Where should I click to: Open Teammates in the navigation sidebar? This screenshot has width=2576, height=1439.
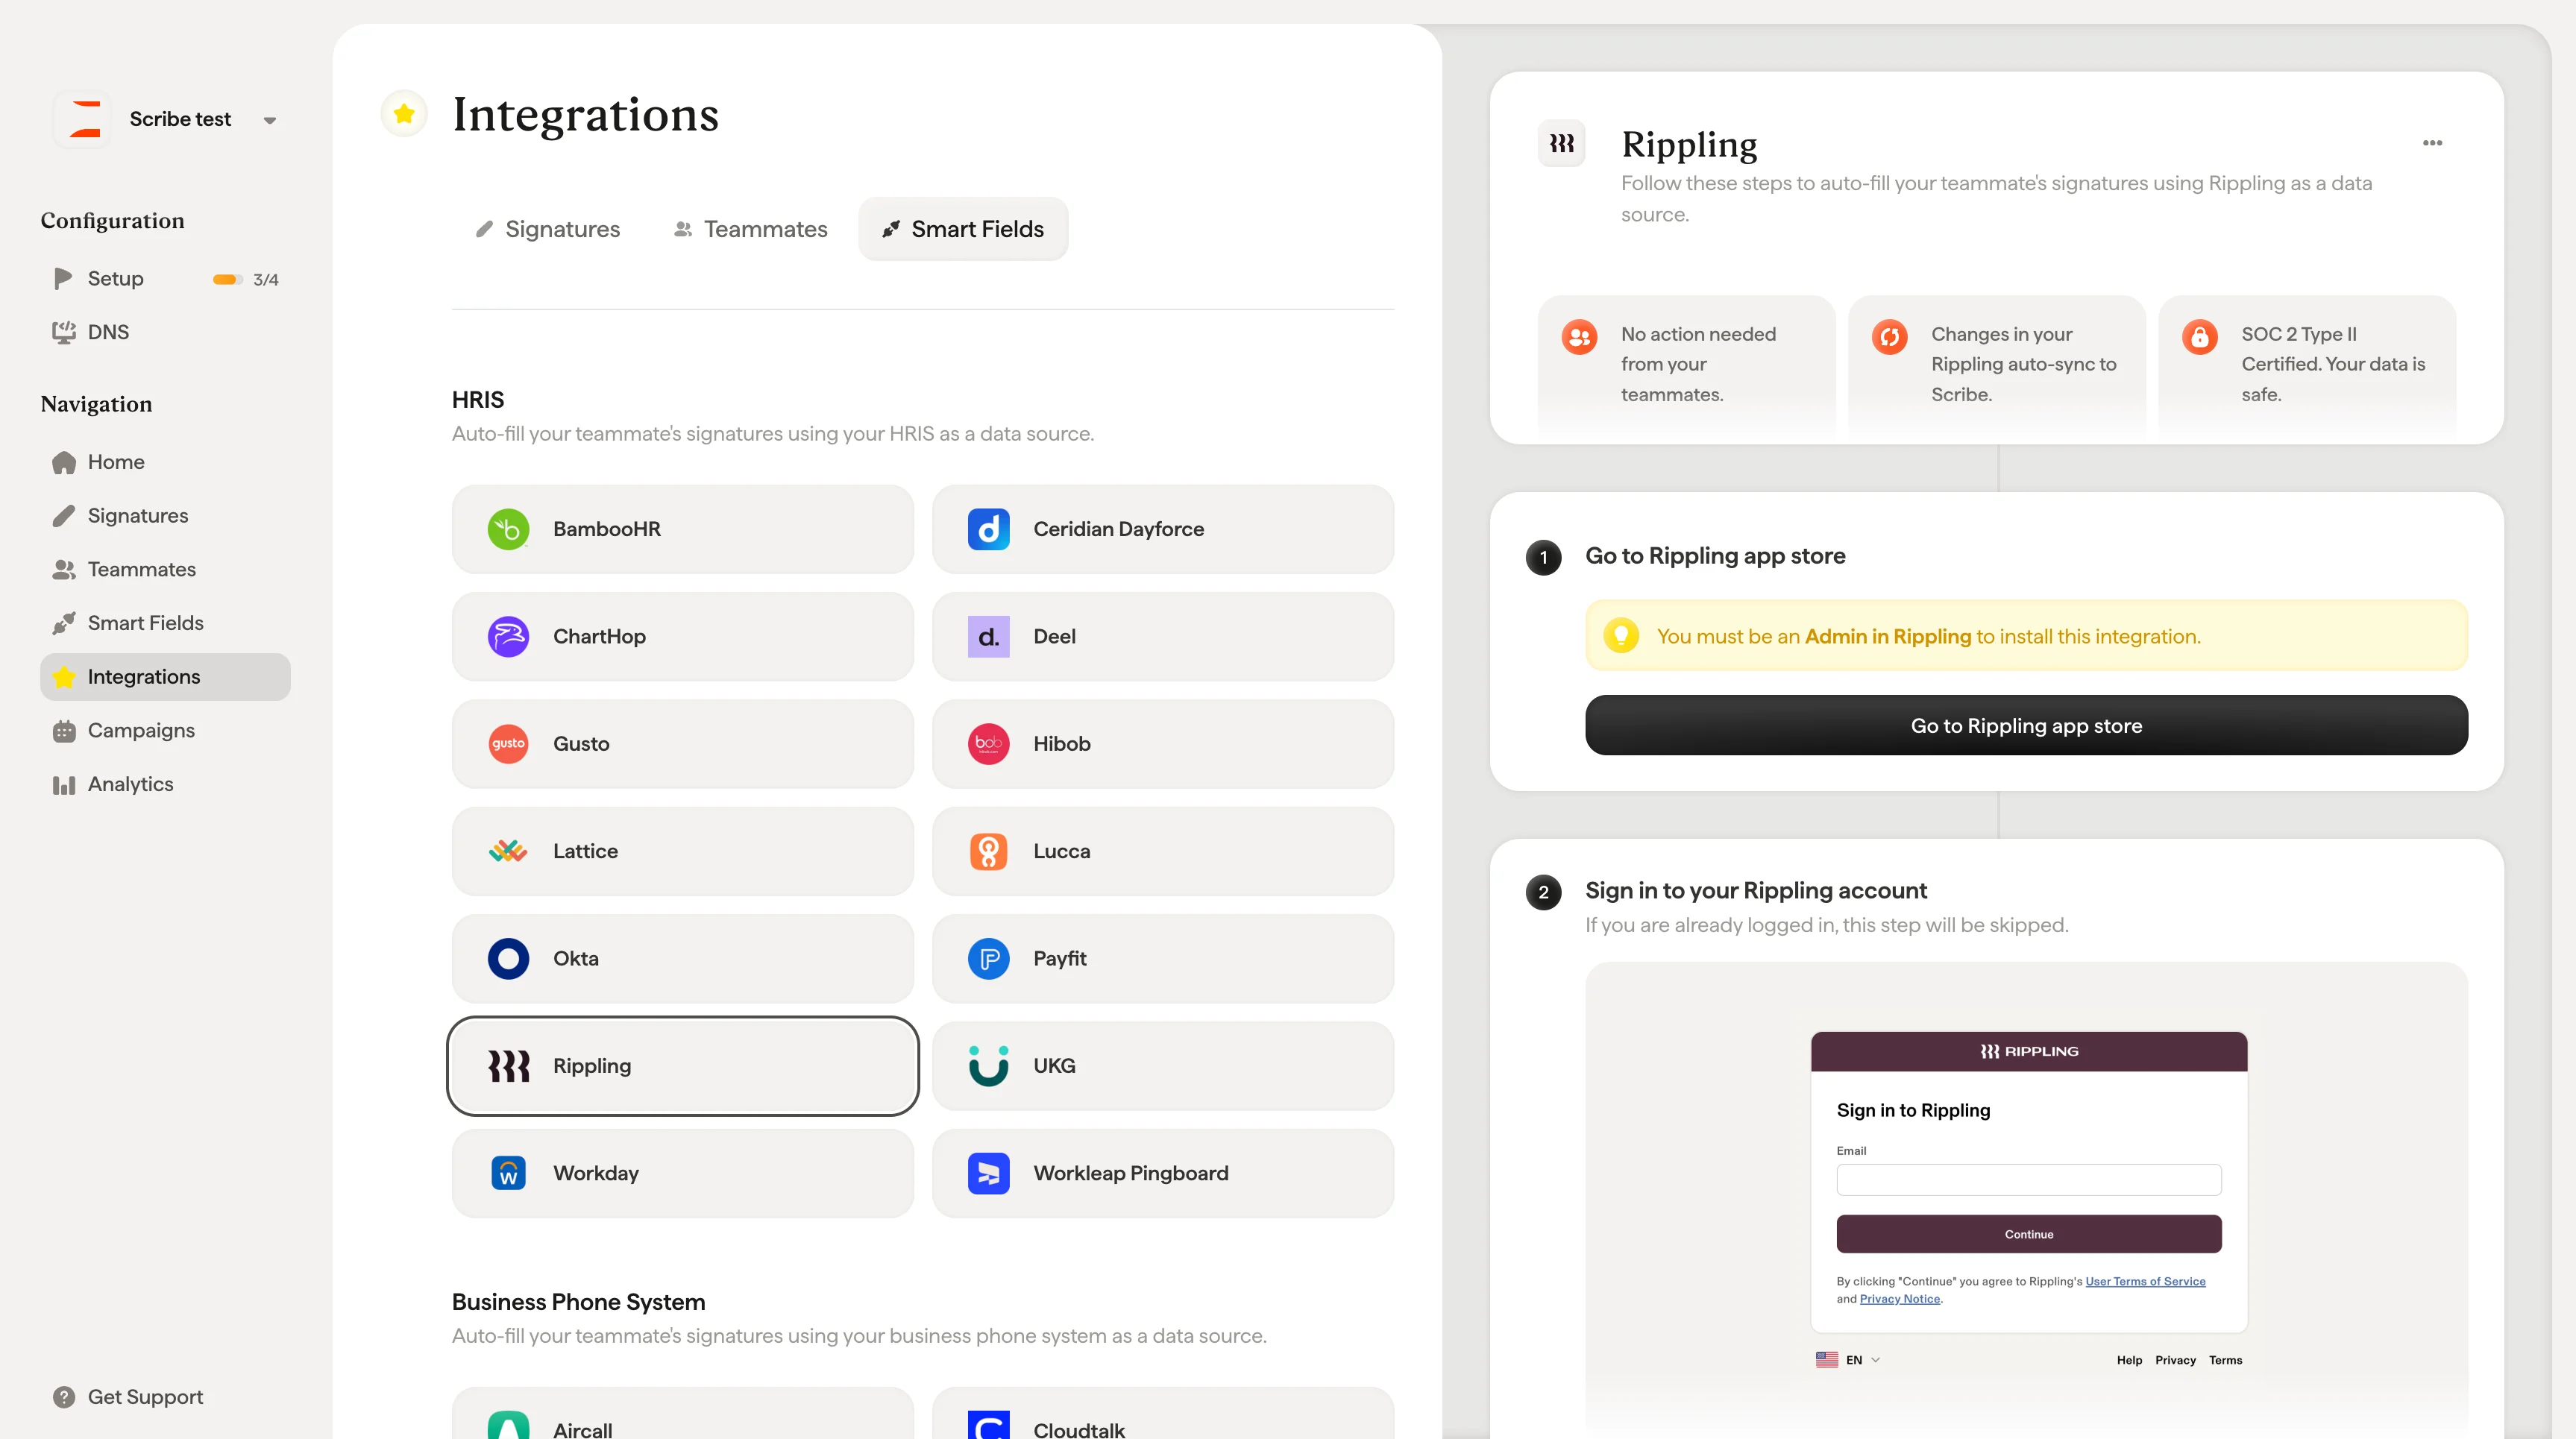[165, 569]
